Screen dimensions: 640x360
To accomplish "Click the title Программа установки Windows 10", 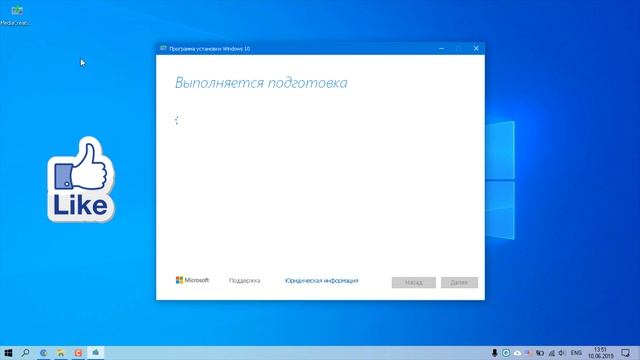I will (209, 49).
